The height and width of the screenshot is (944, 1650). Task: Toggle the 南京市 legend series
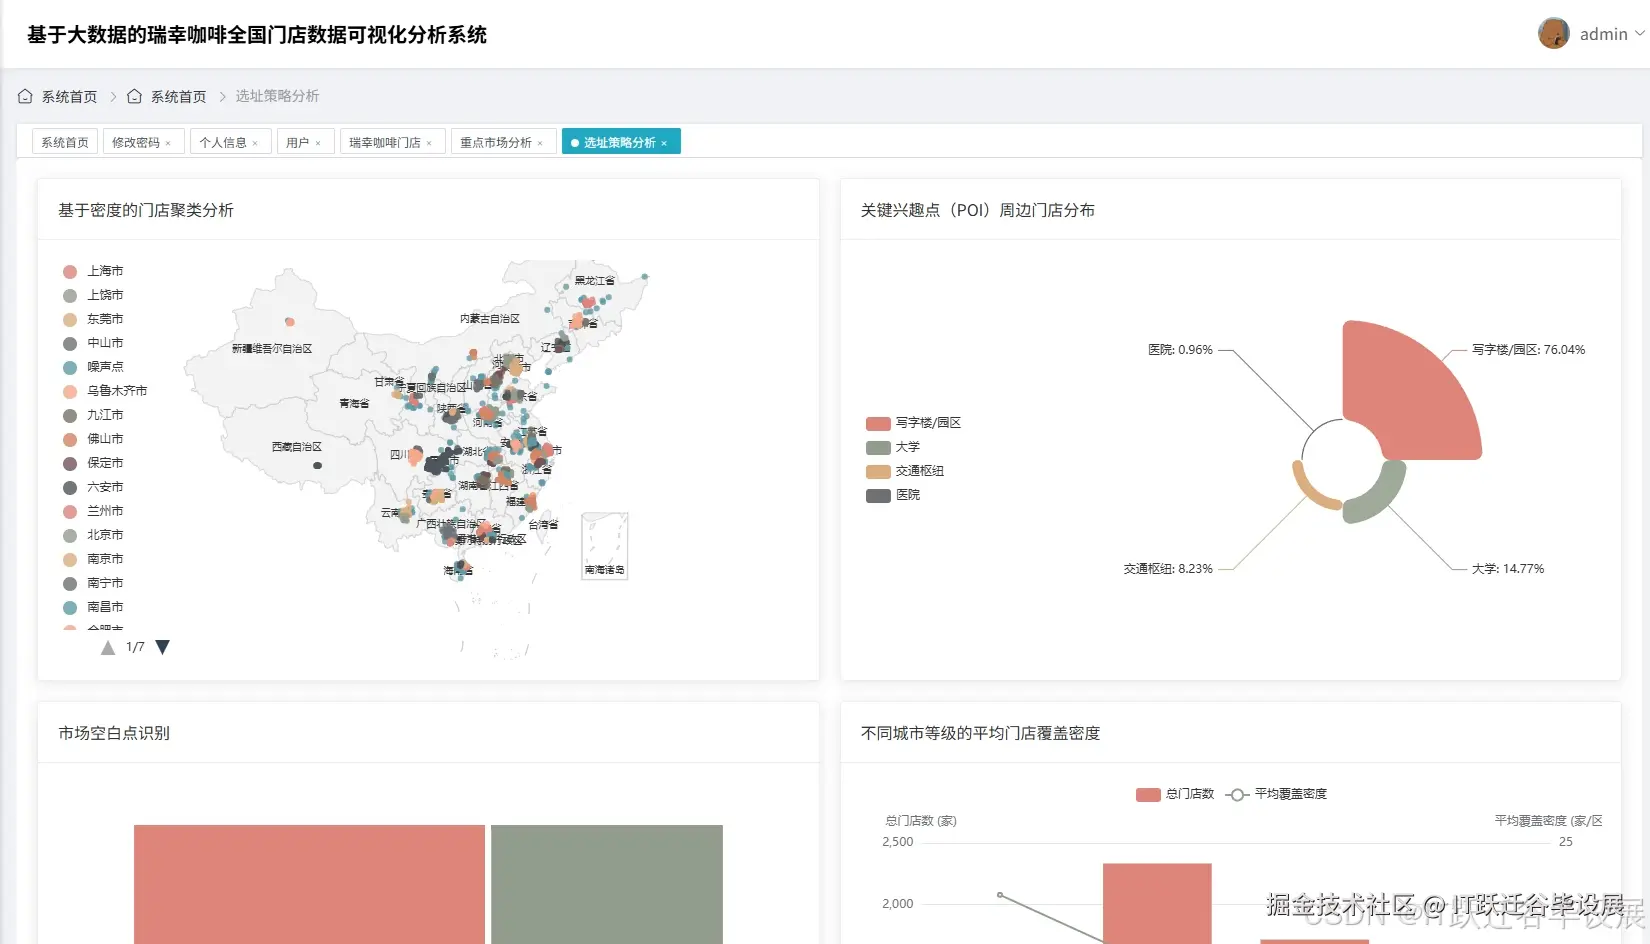pyautogui.click(x=93, y=559)
